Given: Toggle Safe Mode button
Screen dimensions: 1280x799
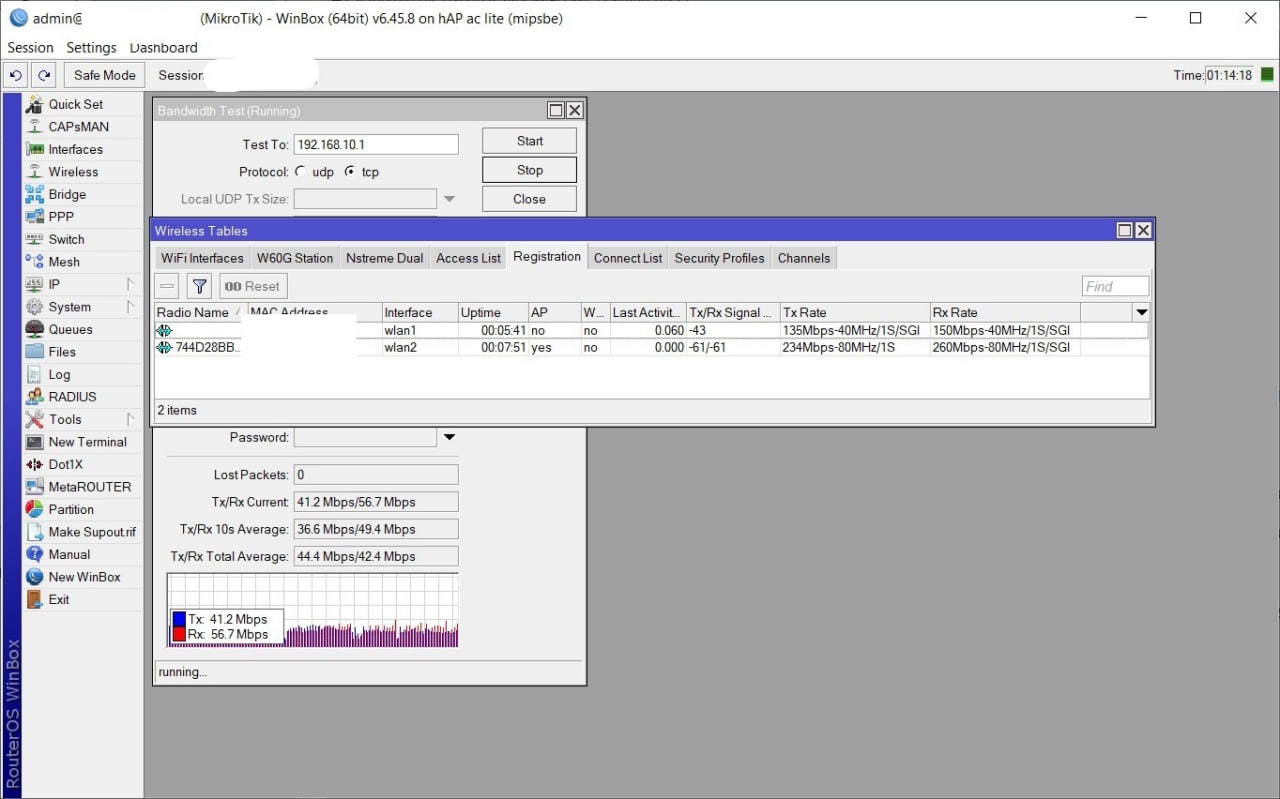Looking at the screenshot, I should pyautogui.click(x=105, y=75).
